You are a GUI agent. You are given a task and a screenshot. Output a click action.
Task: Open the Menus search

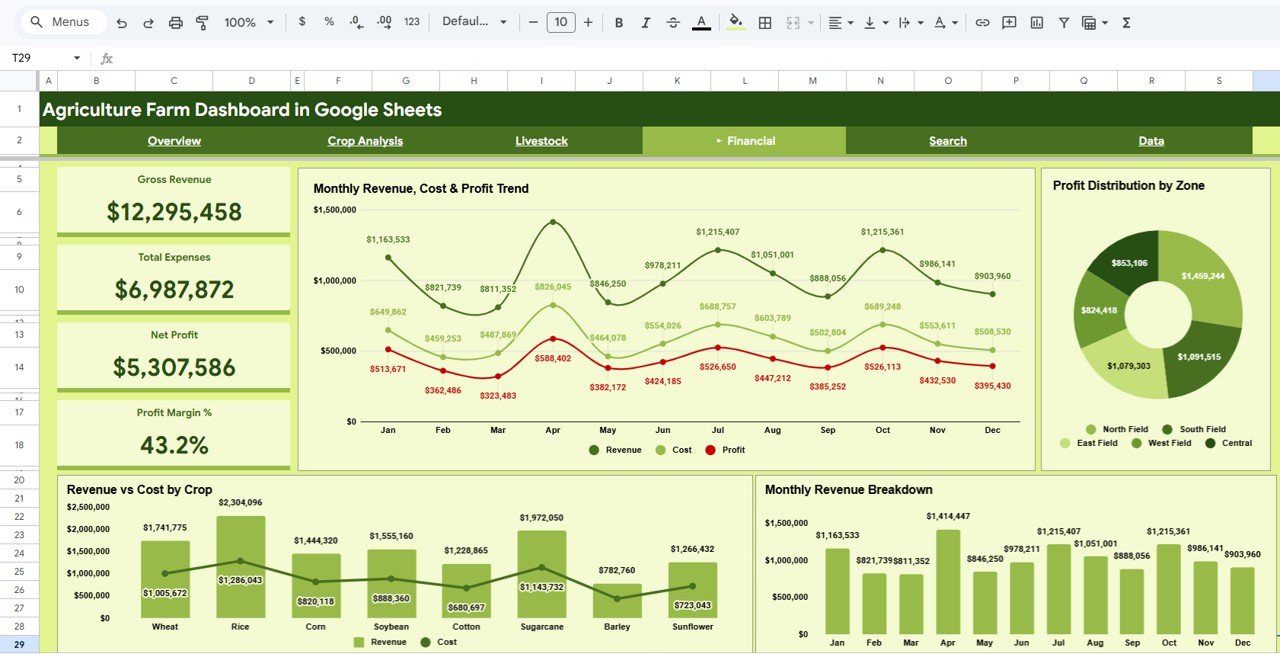(x=62, y=21)
